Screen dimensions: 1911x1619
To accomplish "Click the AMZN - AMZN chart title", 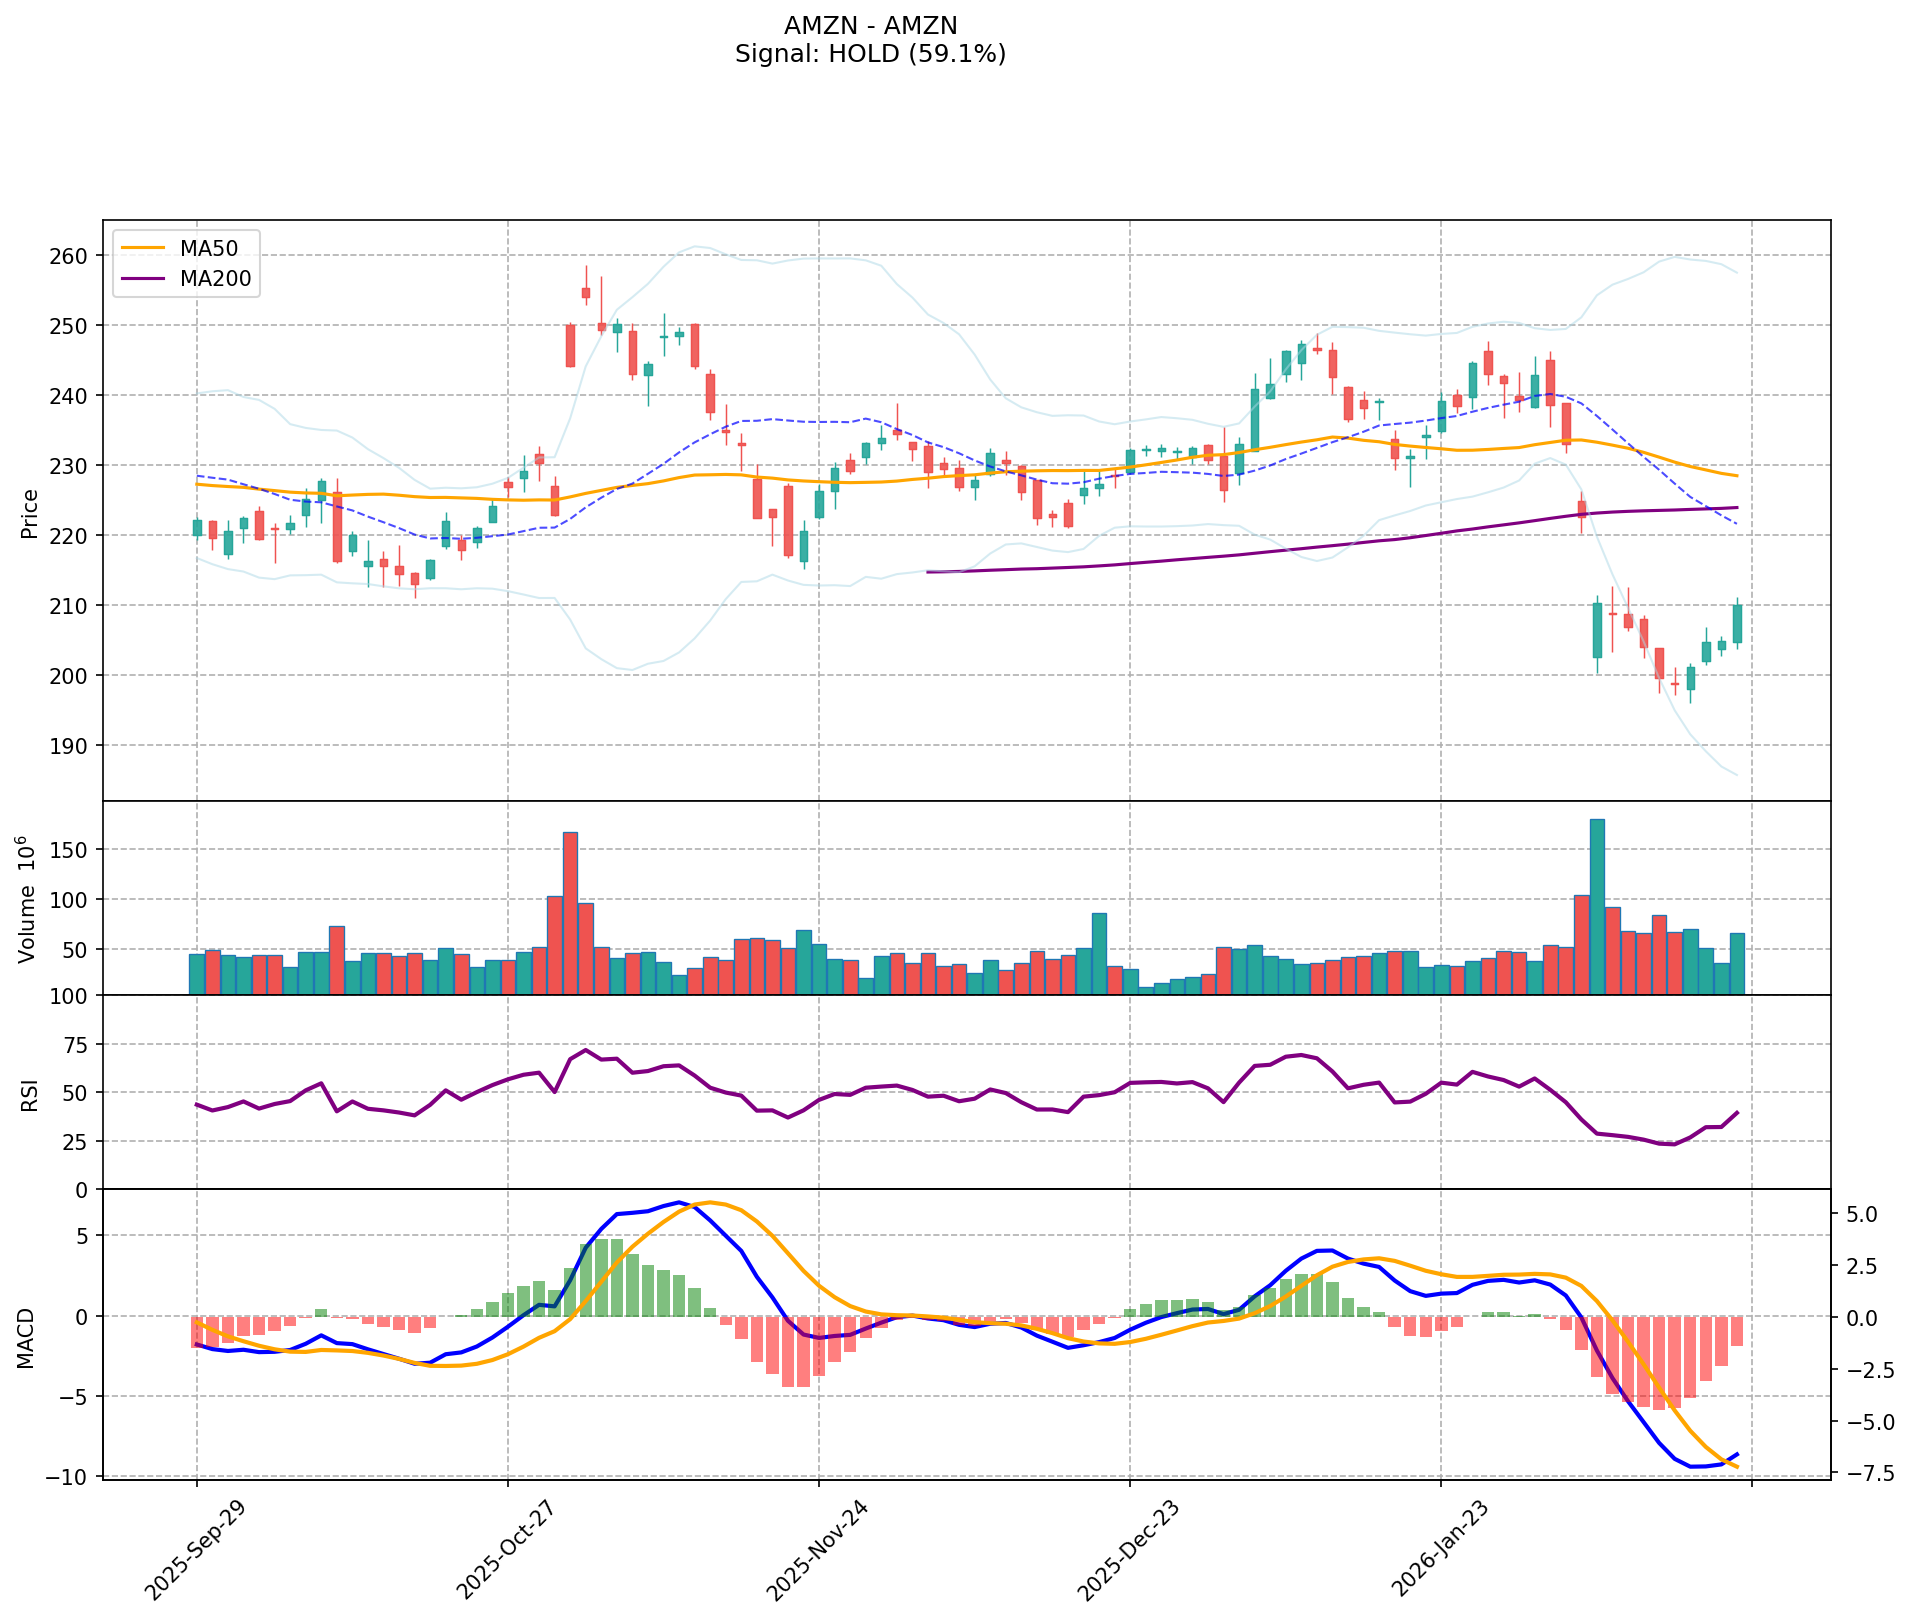I will [870, 25].
